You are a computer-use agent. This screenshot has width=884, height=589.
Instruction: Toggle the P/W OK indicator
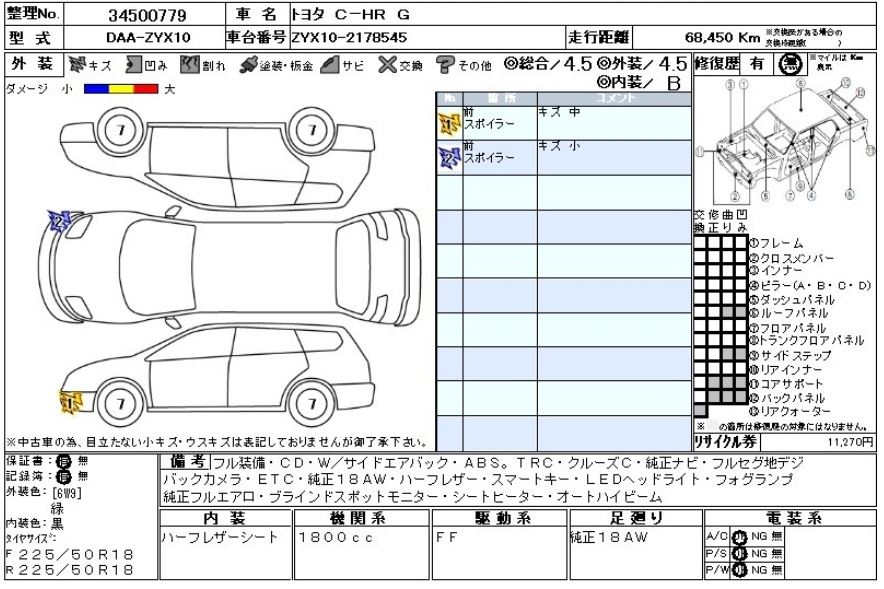click(740, 569)
